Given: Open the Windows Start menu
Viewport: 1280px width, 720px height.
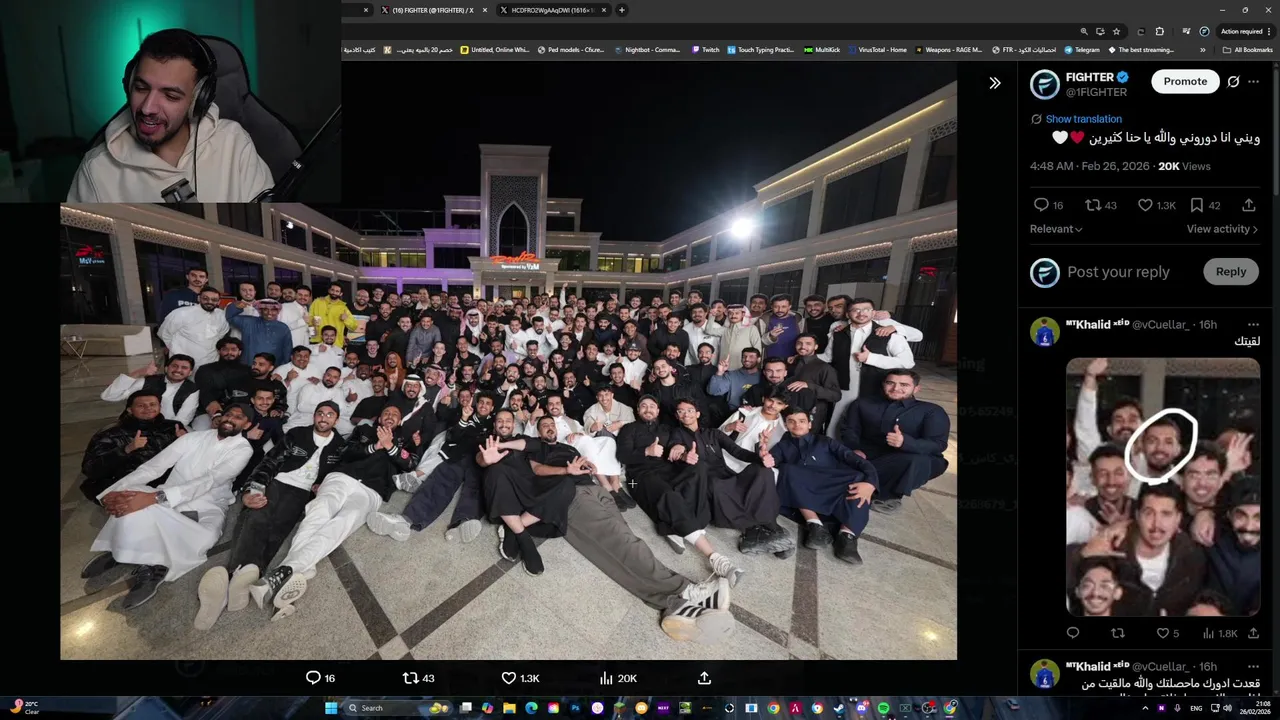Looking at the screenshot, I should click(331, 708).
